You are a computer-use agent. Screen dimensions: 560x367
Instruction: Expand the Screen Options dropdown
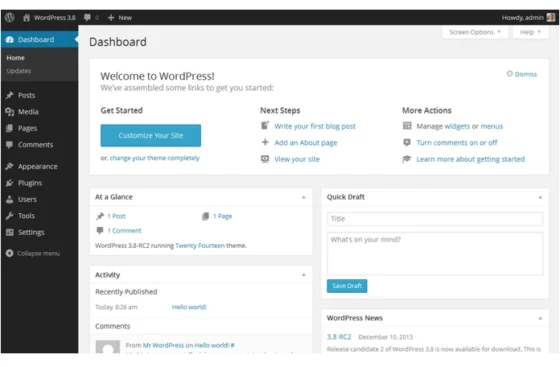[475, 32]
